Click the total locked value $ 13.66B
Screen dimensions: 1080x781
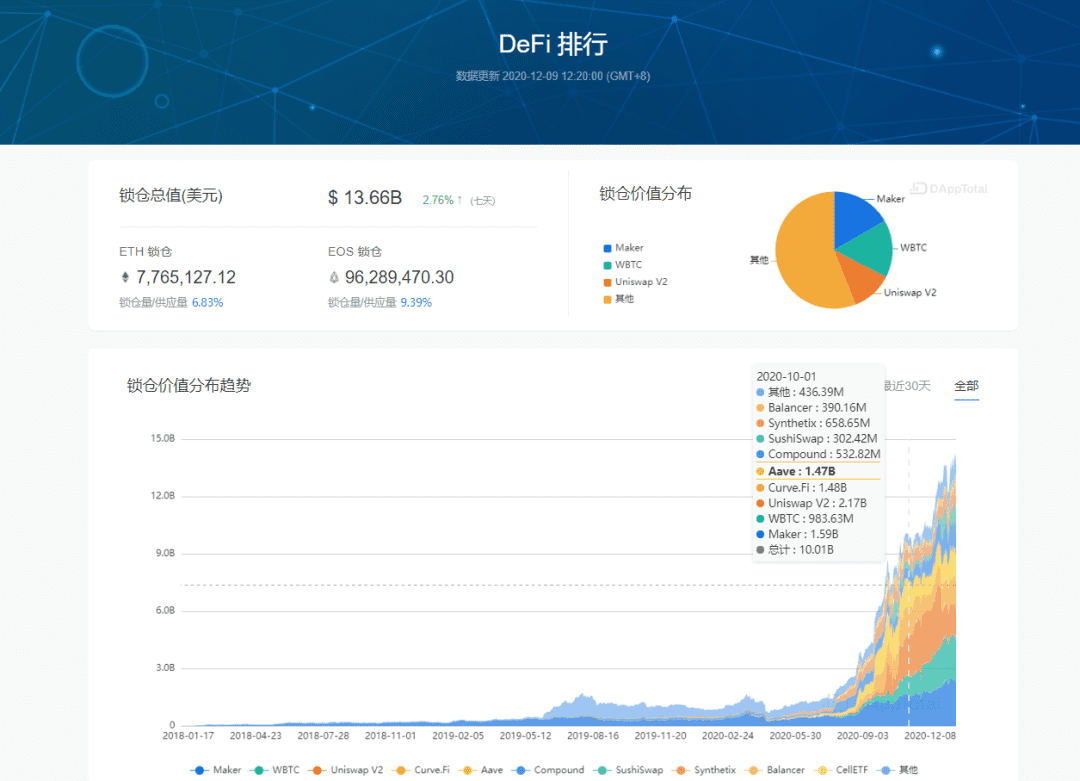tap(365, 198)
